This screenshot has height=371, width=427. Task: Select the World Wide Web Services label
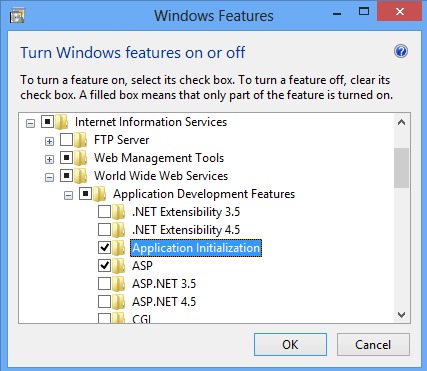[161, 176]
